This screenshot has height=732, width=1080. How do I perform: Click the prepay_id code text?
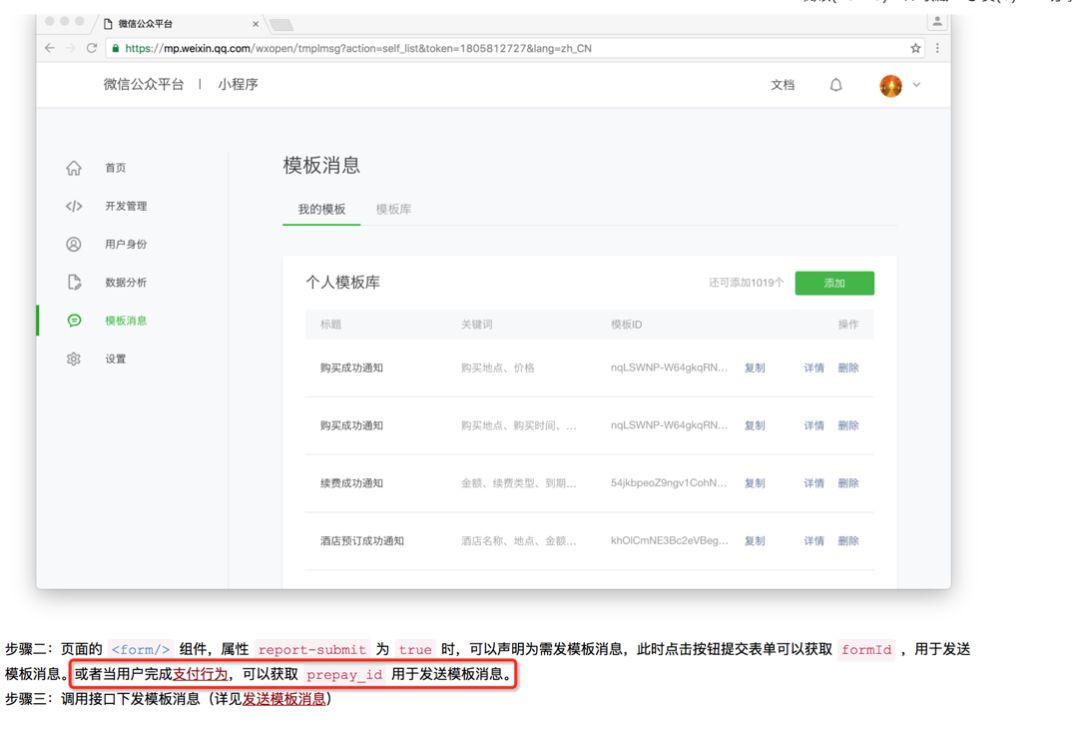(x=344, y=674)
